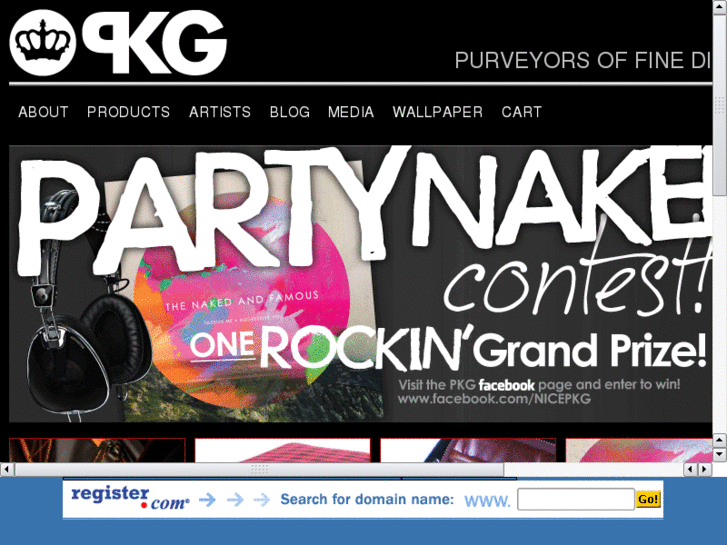Focus the www. domain name search field
727x545 pixels.
click(x=576, y=500)
